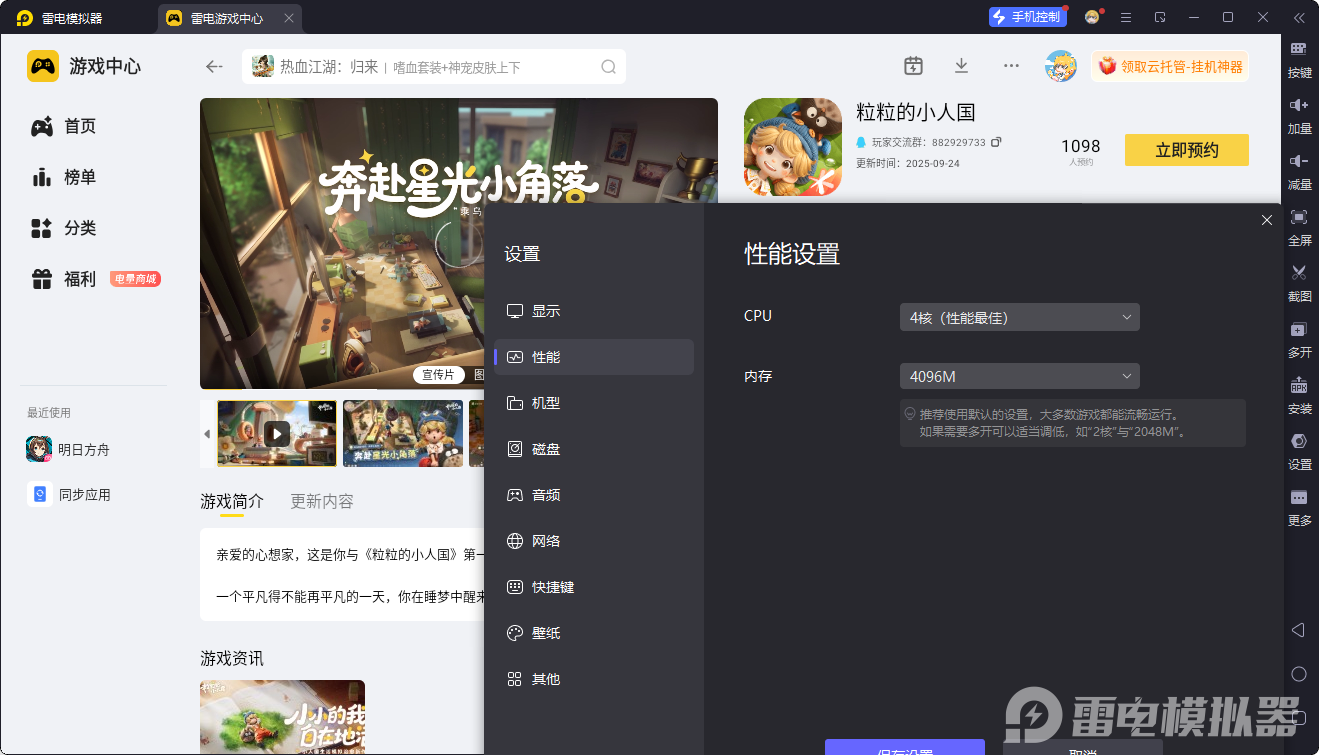The image size is (1319, 755).
Task: Close the settings dialog with X
Action: 1267,220
